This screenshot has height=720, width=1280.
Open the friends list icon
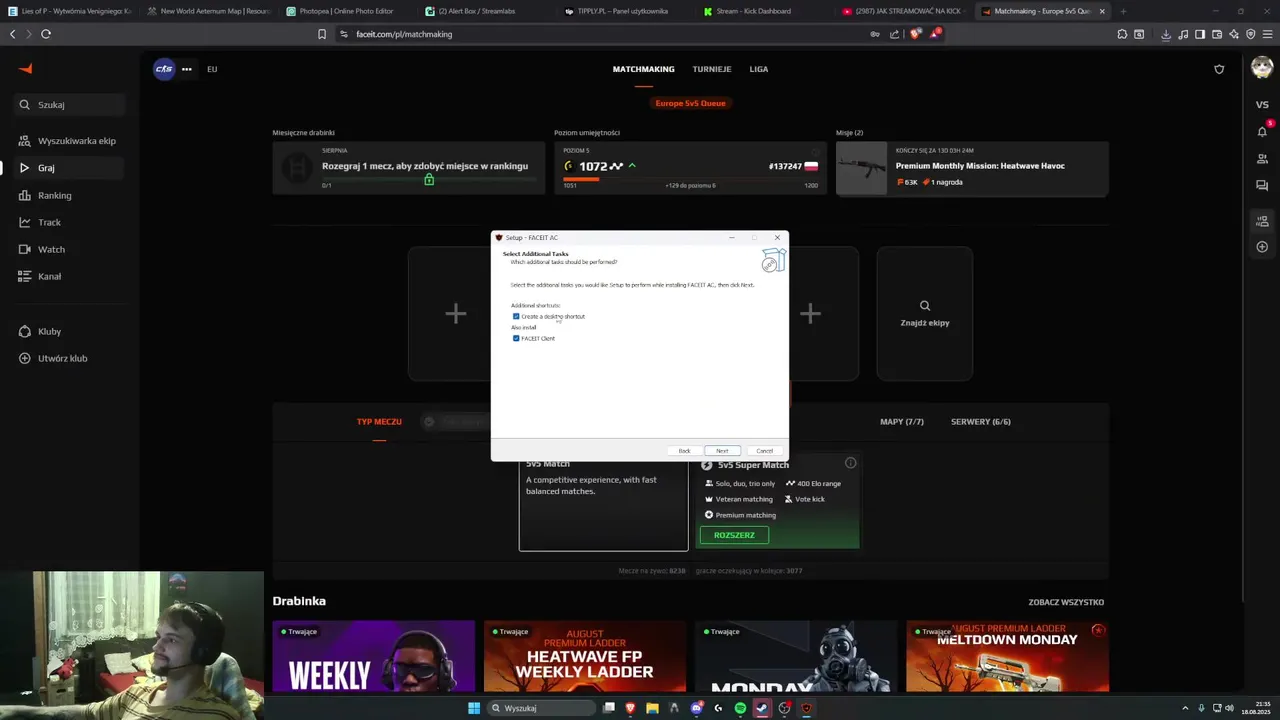(1262, 159)
